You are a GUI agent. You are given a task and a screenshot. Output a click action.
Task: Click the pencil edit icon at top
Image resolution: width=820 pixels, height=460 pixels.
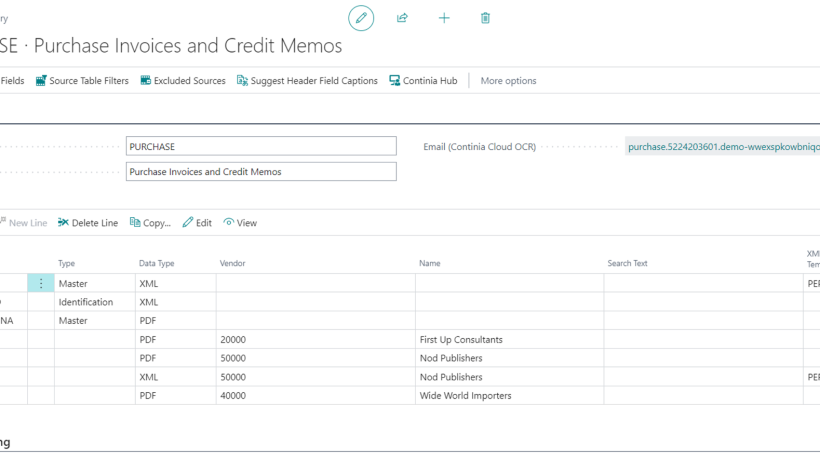click(361, 18)
